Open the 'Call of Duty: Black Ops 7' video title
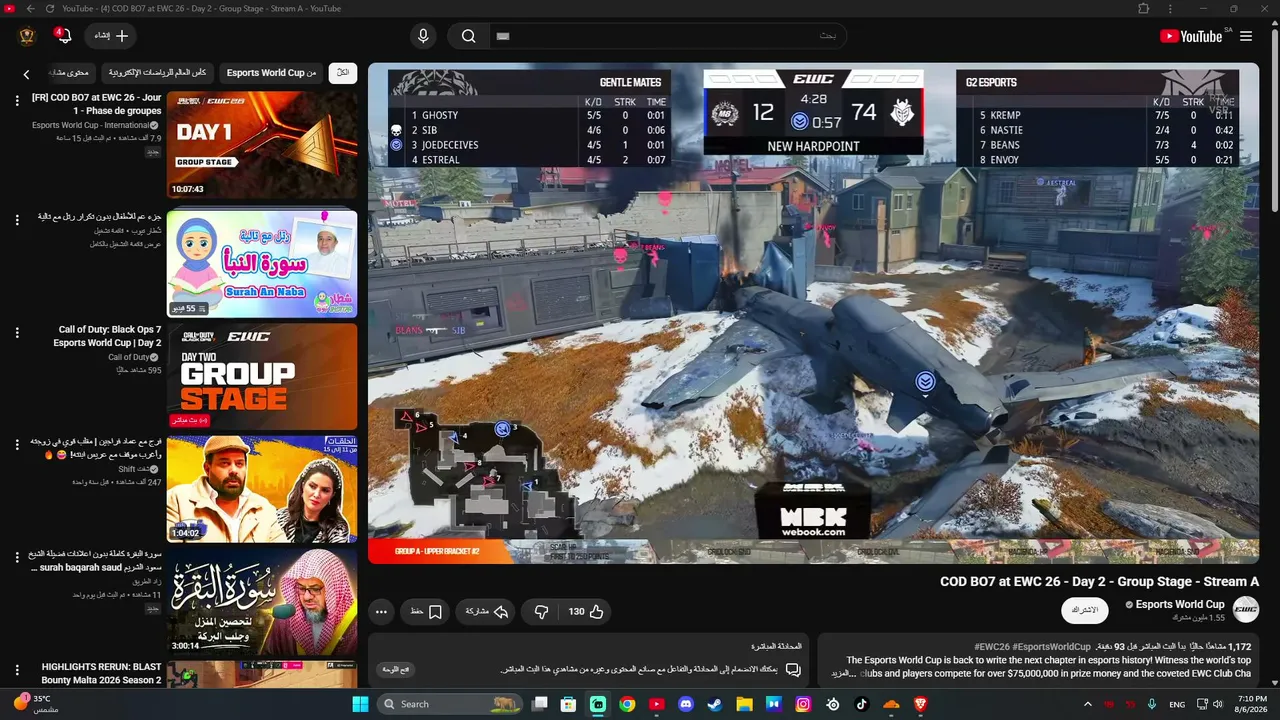The width and height of the screenshot is (1280, 720). click(x=107, y=336)
